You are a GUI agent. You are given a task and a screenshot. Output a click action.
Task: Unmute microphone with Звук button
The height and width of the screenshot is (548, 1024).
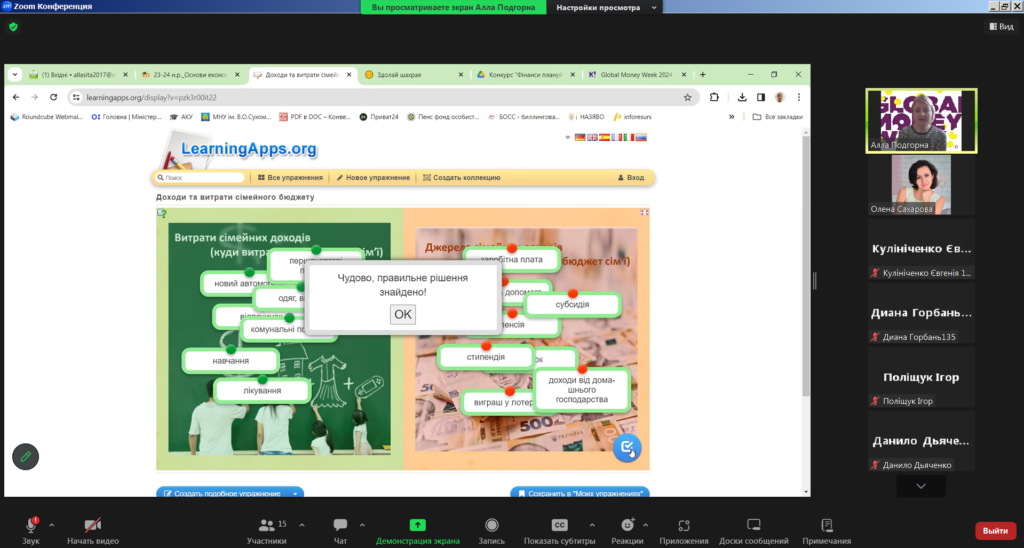[31, 530]
